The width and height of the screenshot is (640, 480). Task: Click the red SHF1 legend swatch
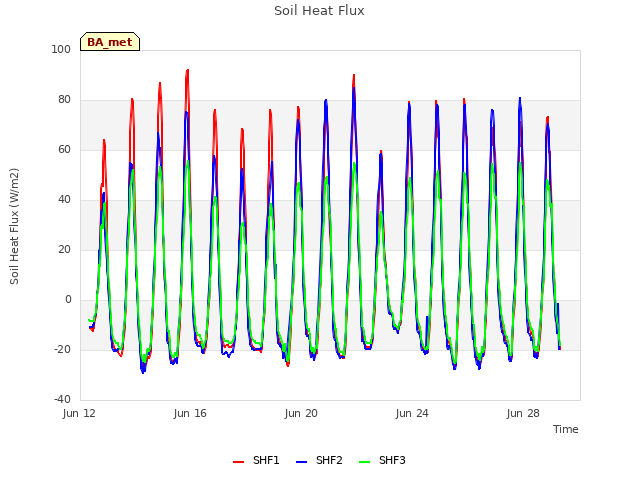238,462
